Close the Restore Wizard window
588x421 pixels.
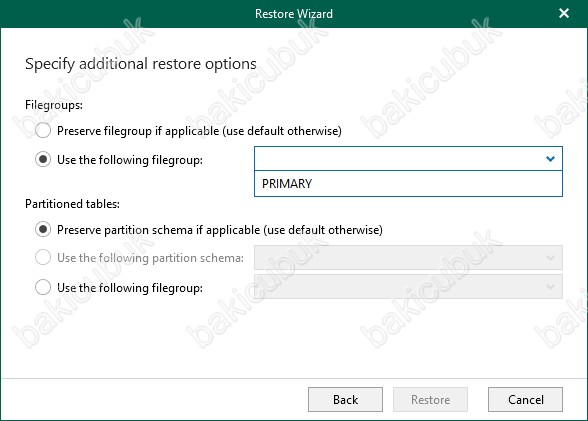564,13
